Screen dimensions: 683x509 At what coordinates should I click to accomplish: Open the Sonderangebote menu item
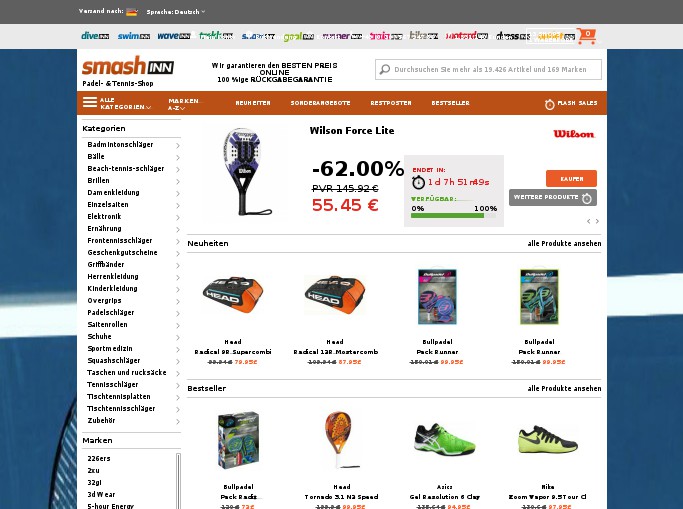click(320, 103)
